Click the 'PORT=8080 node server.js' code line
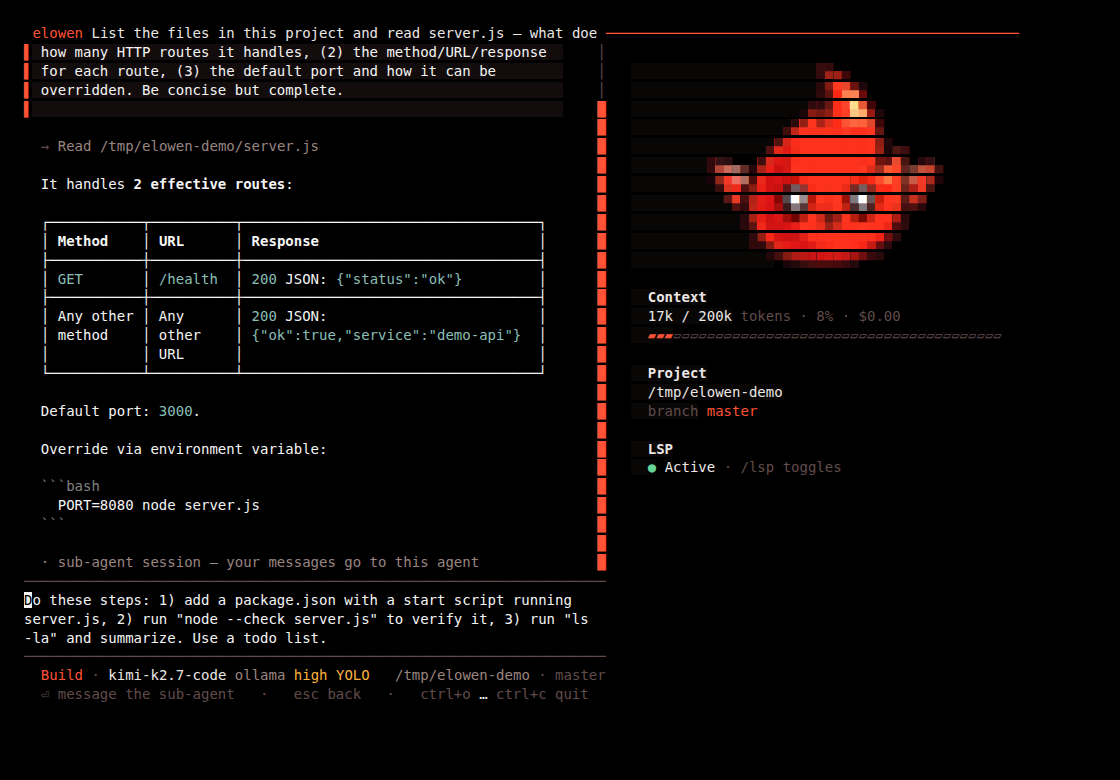1120x780 pixels. tap(159, 506)
